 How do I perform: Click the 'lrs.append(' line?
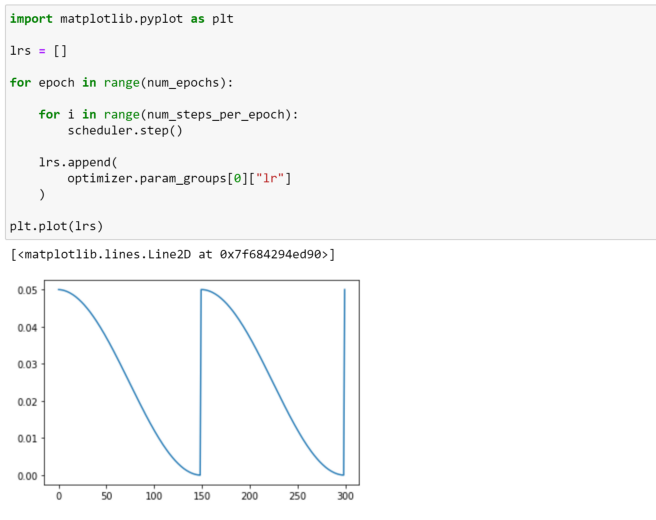[x=78, y=162]
